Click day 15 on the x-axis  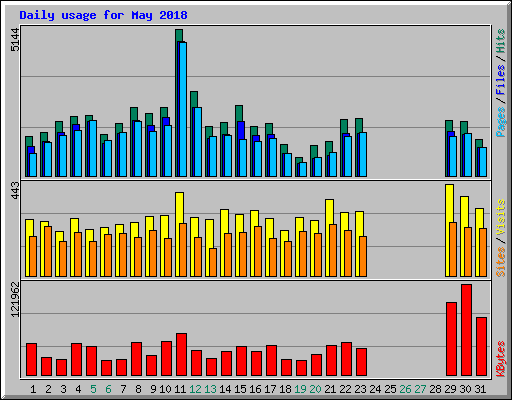click(x=240, y=389)
